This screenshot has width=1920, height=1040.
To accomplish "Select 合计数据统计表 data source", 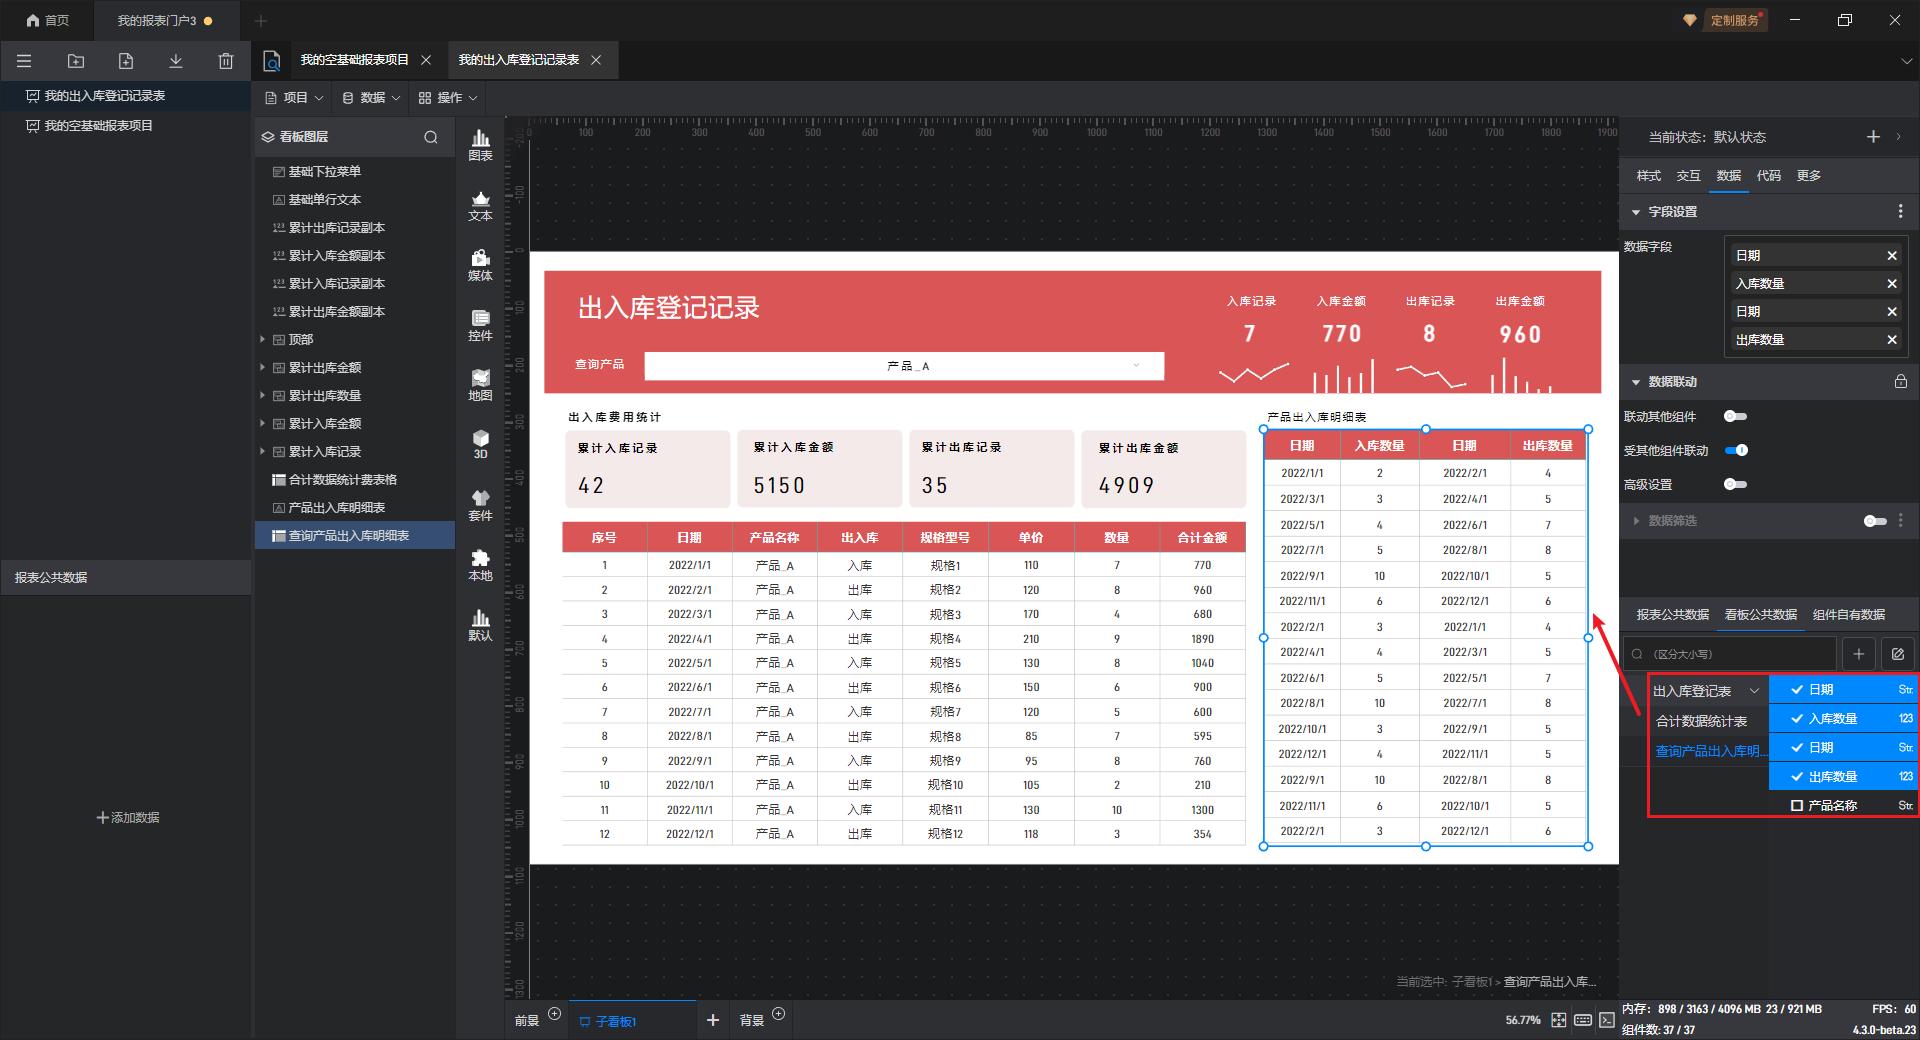I will click(x=1701, y=721).
